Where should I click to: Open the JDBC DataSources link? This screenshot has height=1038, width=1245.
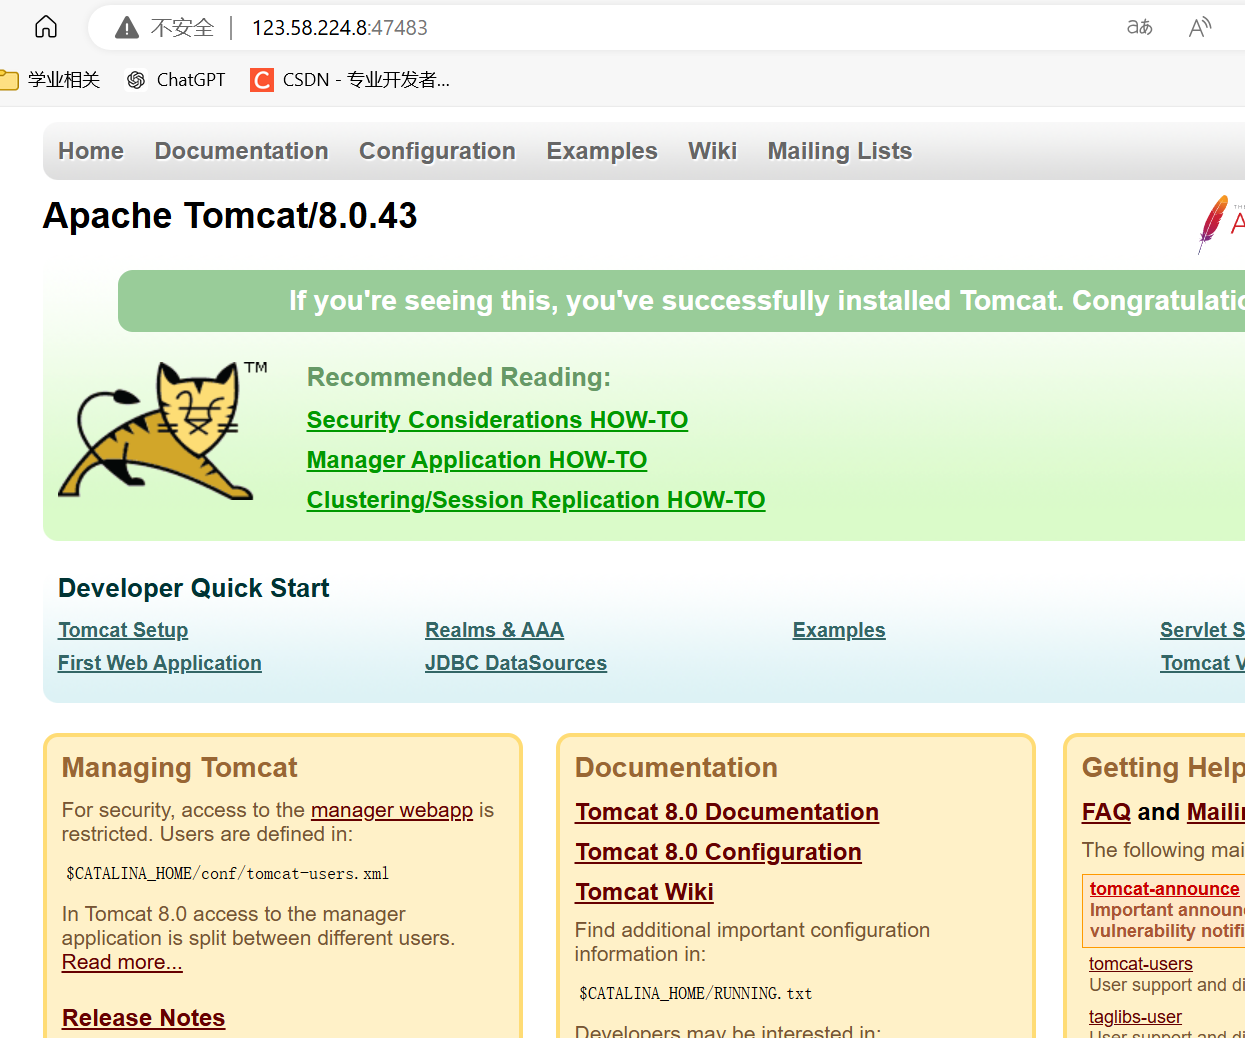(x=516, y=663)
